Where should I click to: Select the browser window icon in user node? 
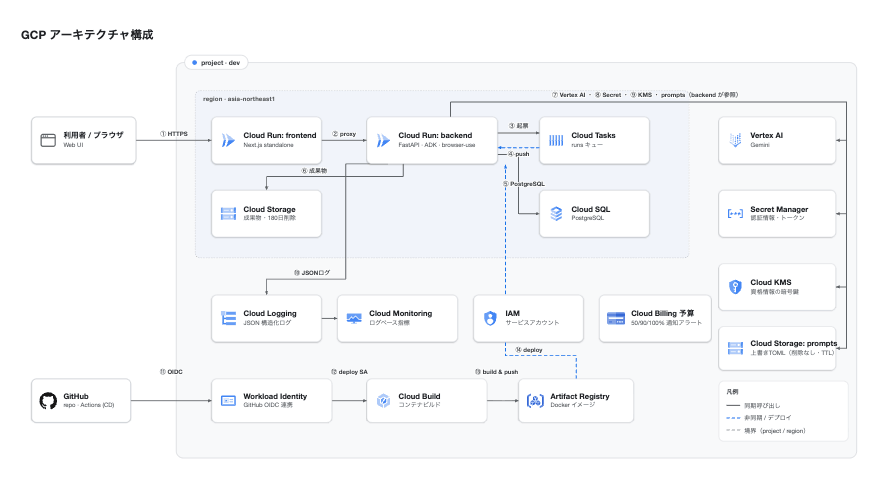pos(48,140)
